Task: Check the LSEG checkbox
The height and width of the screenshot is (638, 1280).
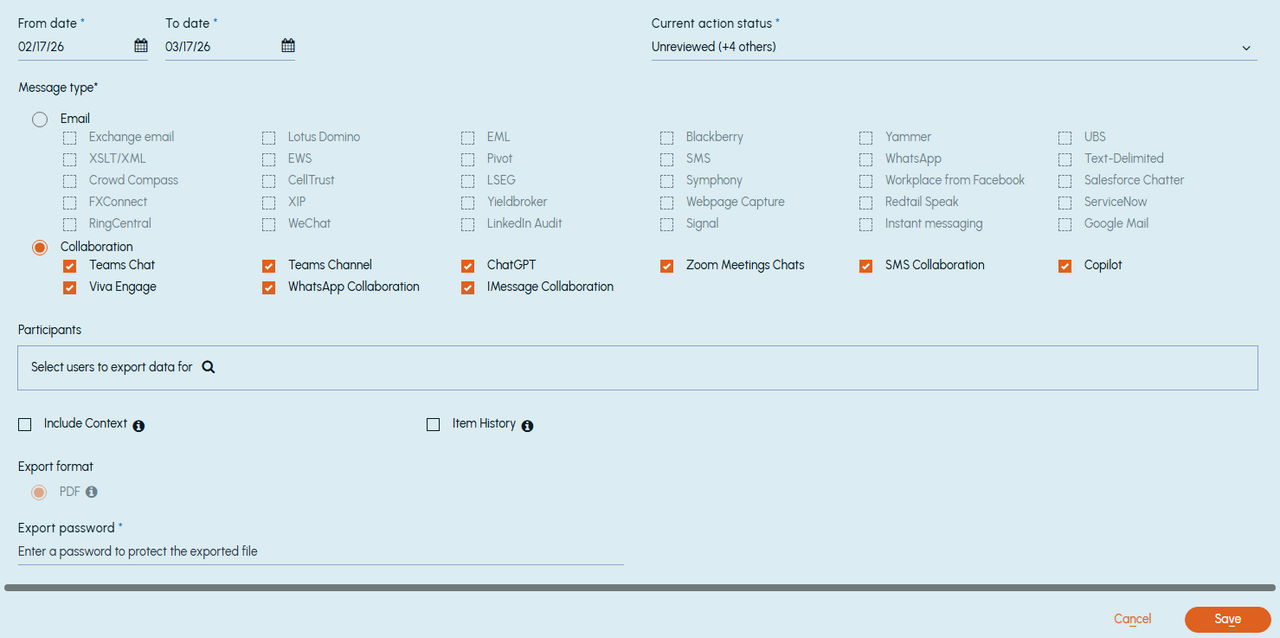Action: point(467,182)
